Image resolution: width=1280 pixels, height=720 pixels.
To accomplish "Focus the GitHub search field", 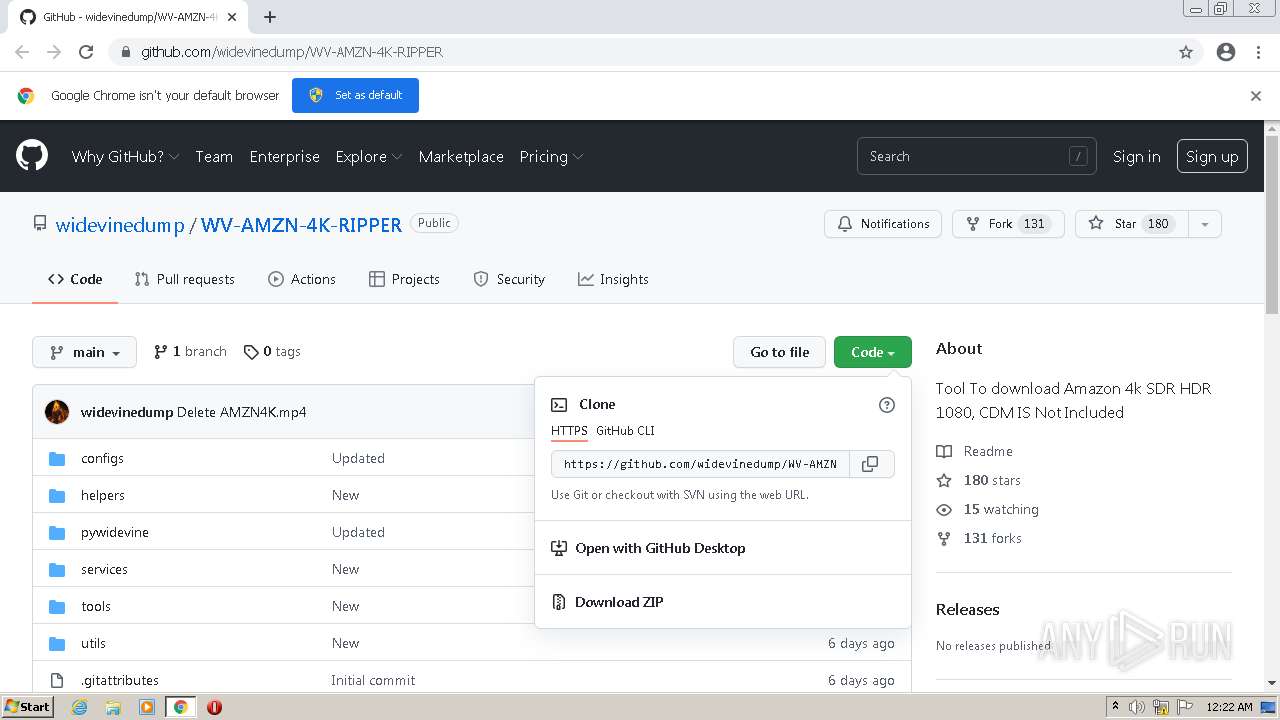I will coord(977,156).
